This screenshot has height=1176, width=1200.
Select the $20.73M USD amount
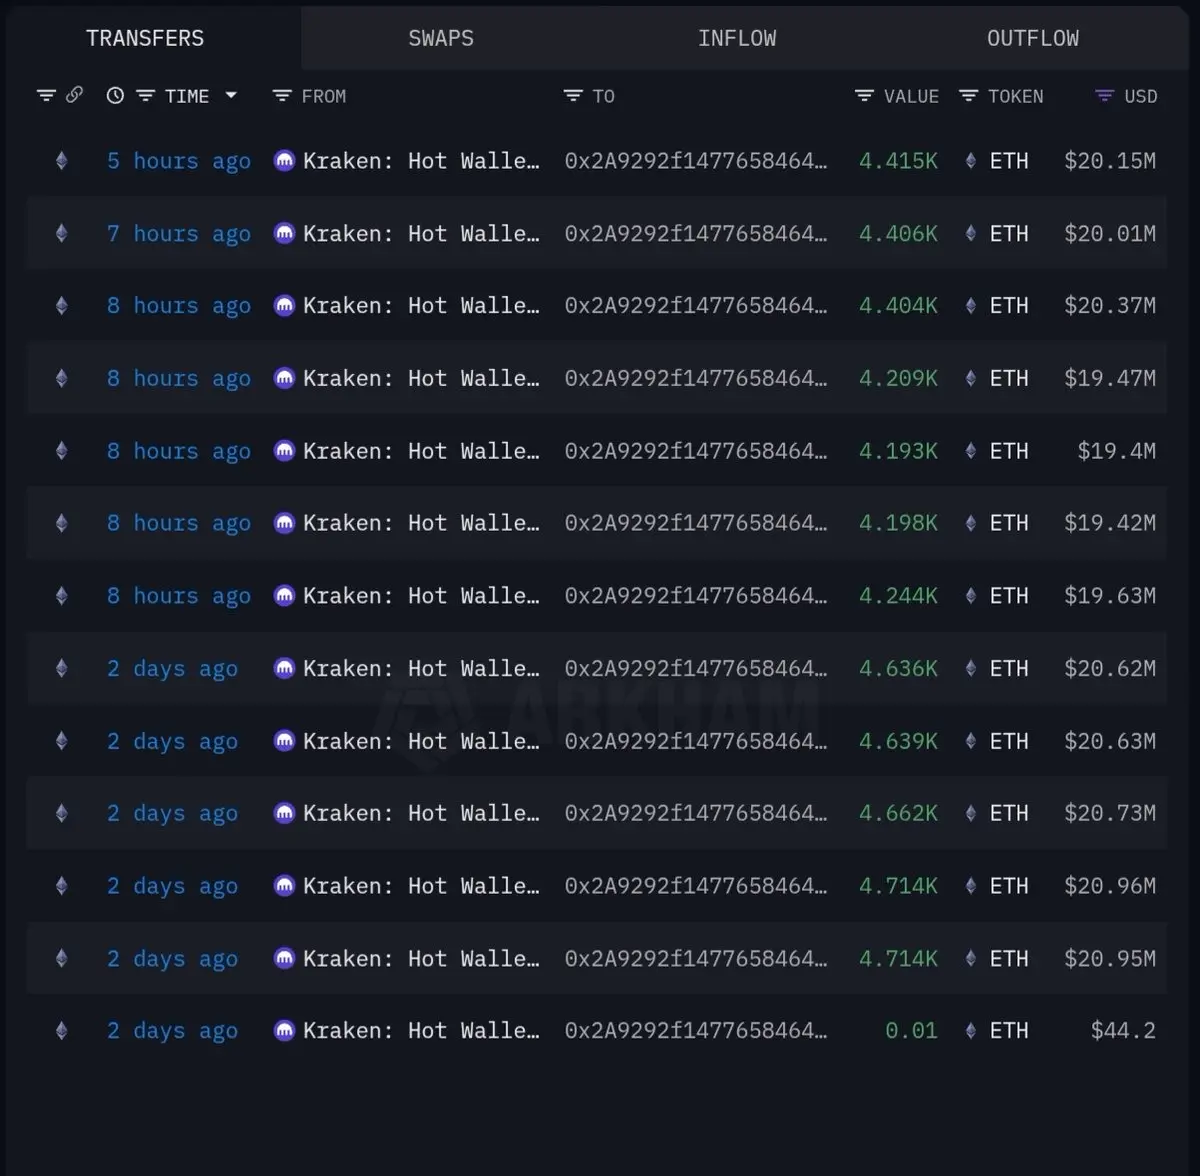pos(1110,813)
